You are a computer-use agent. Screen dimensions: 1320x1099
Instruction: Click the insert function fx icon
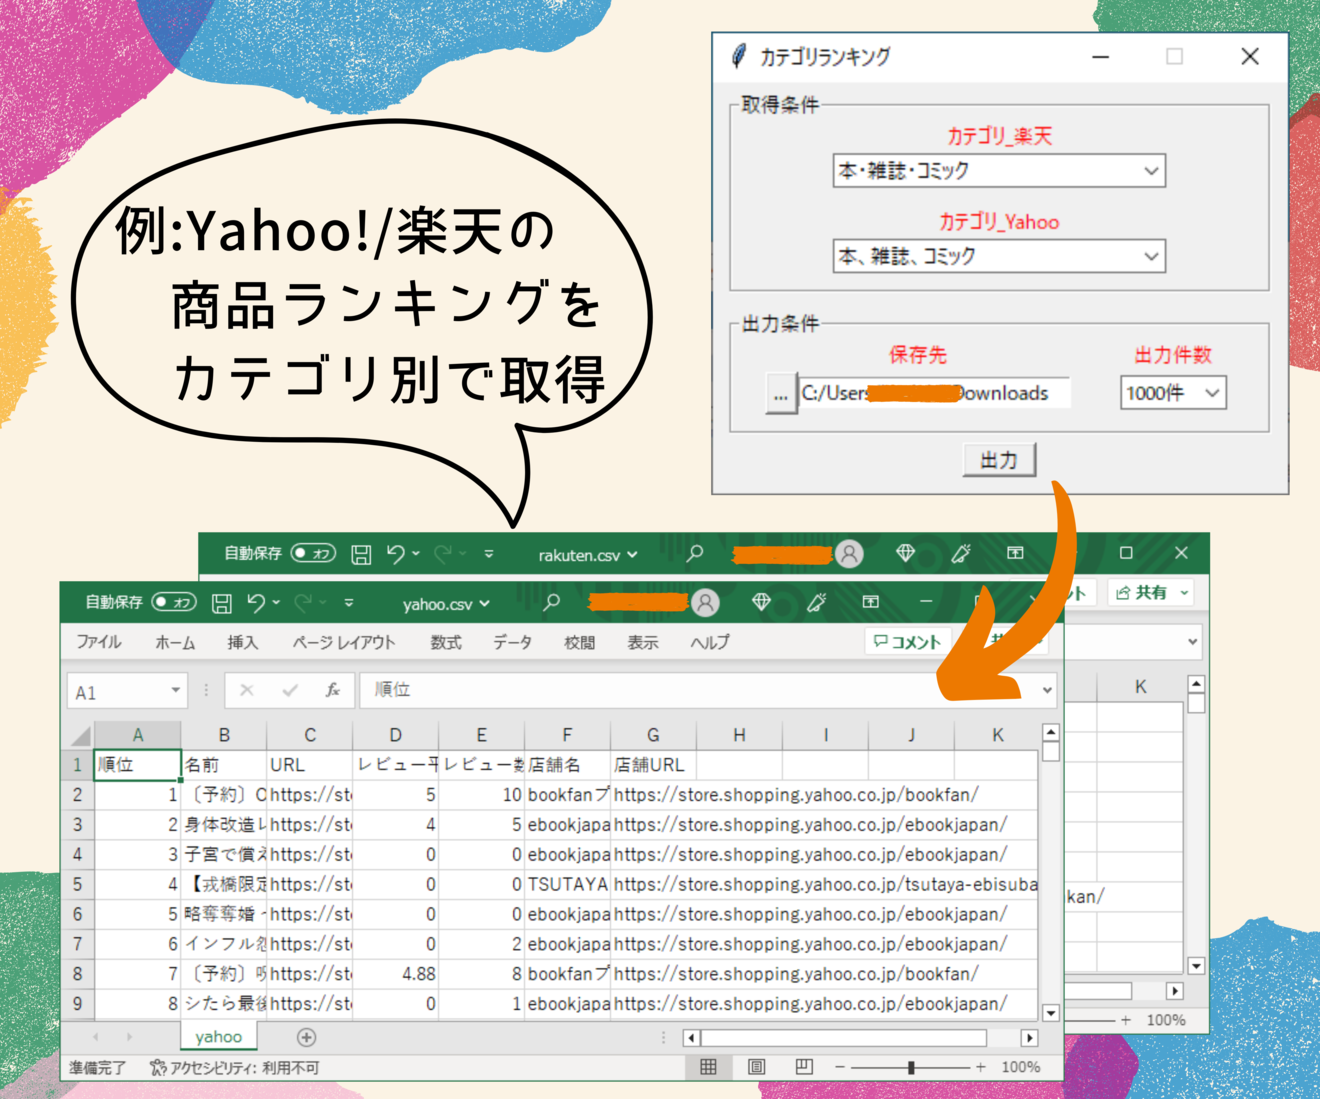(332, 690)
